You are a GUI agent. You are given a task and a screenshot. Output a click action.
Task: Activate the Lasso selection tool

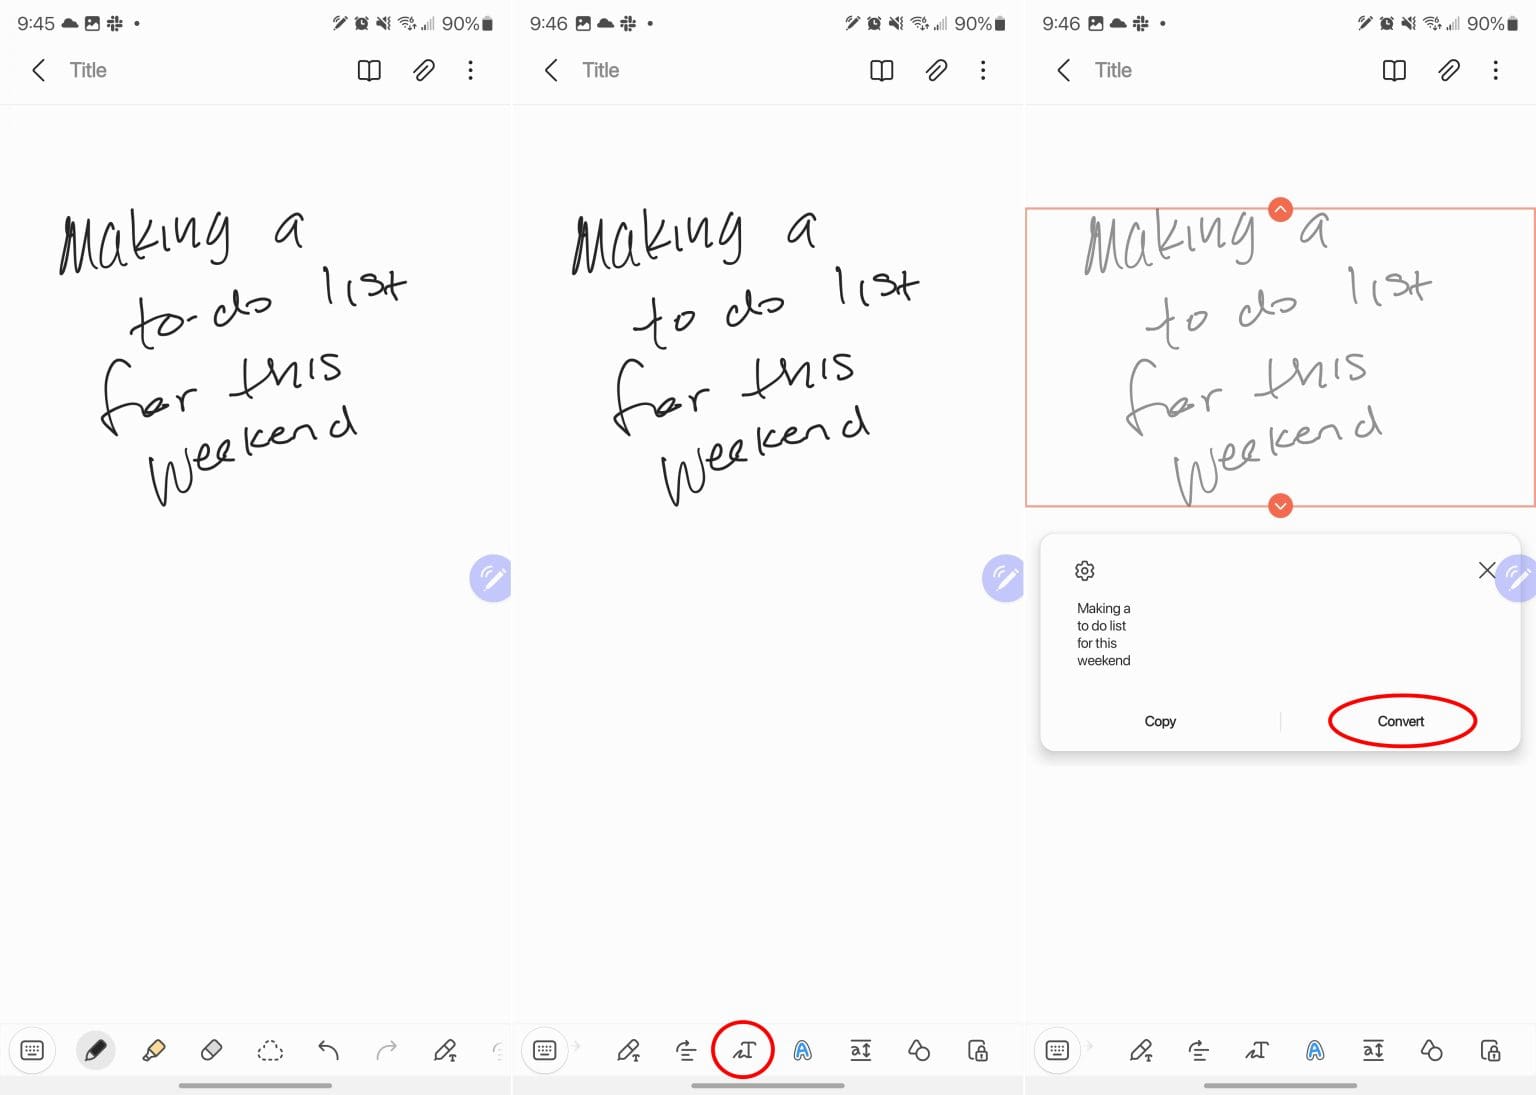pyautogui.click(x=269, y=1050)
